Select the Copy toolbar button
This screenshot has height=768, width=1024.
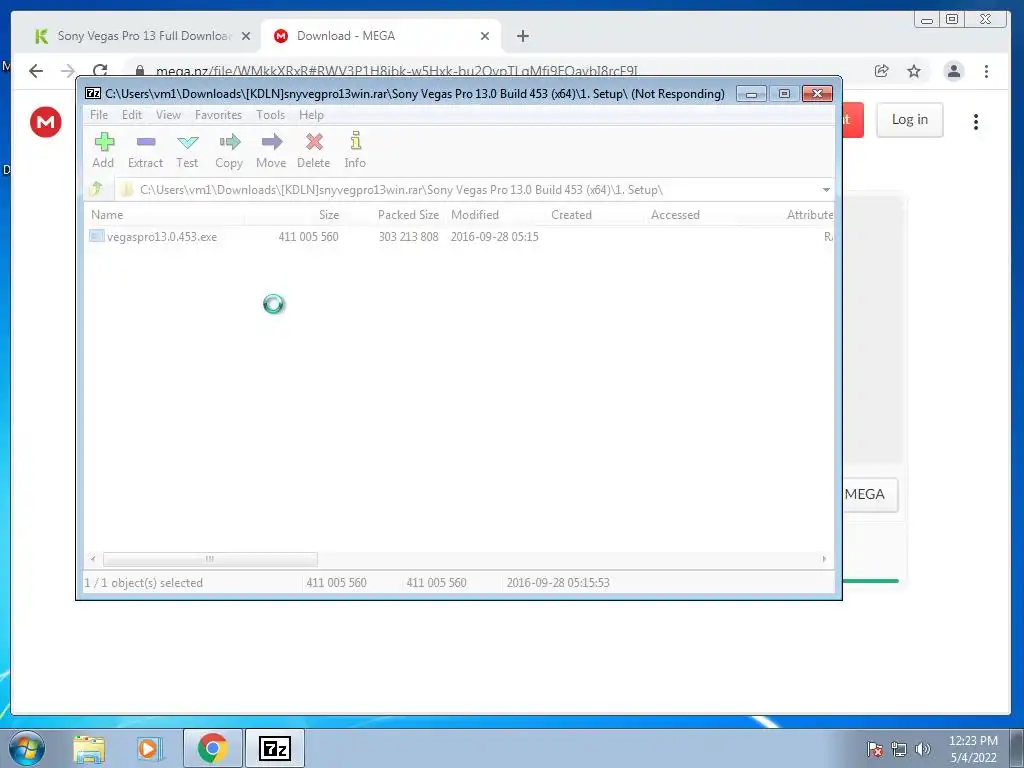pos(229,150)
